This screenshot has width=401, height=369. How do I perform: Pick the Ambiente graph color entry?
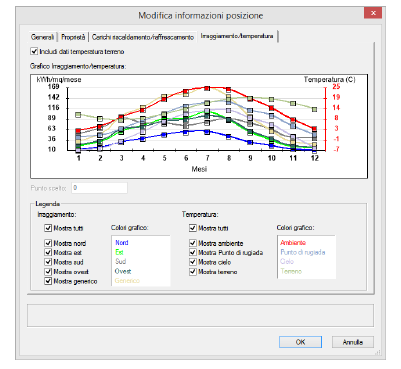(x=293, y=243)
